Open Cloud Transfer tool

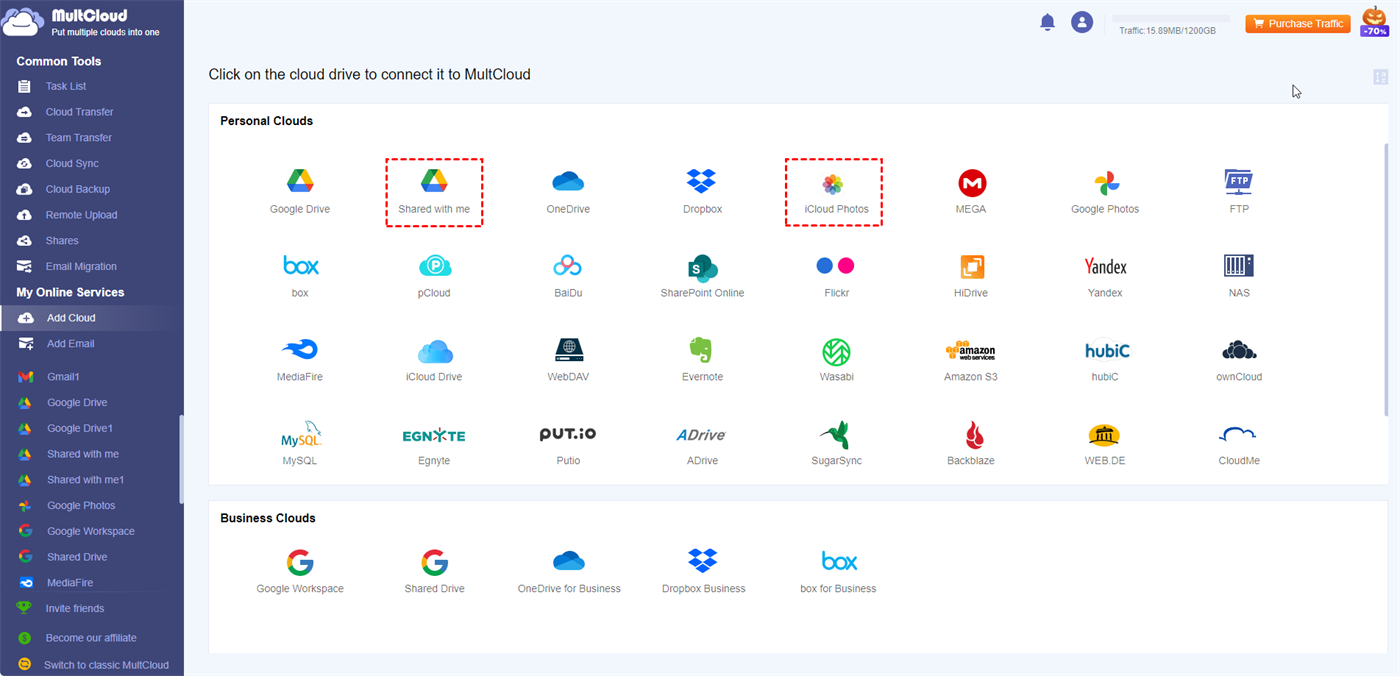pyautogui.click(x=79, y=112)
